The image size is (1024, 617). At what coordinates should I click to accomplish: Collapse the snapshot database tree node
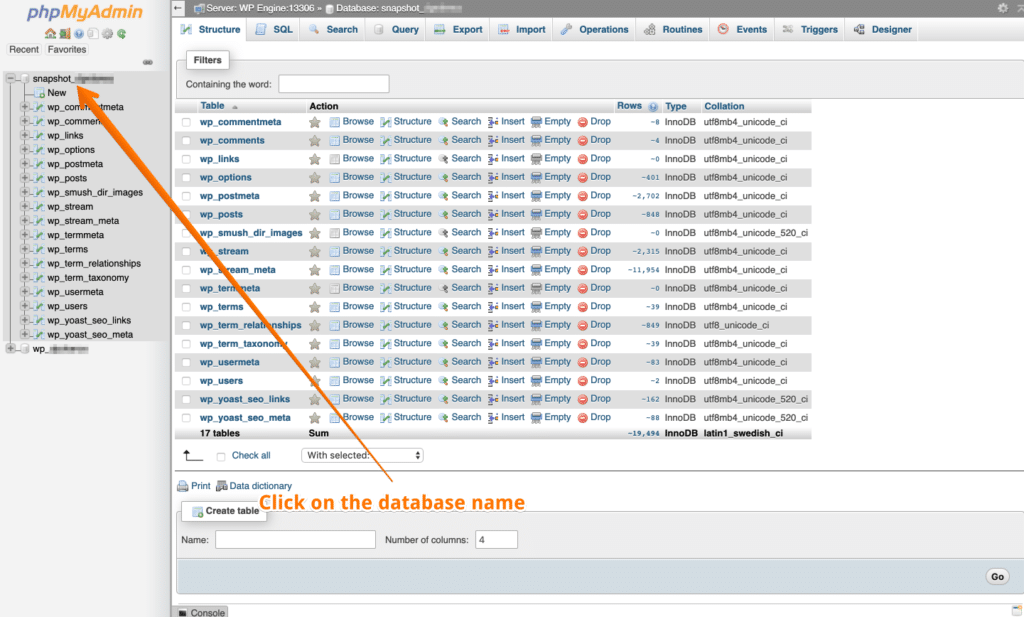pyautogui.click(x=10, y=78)
